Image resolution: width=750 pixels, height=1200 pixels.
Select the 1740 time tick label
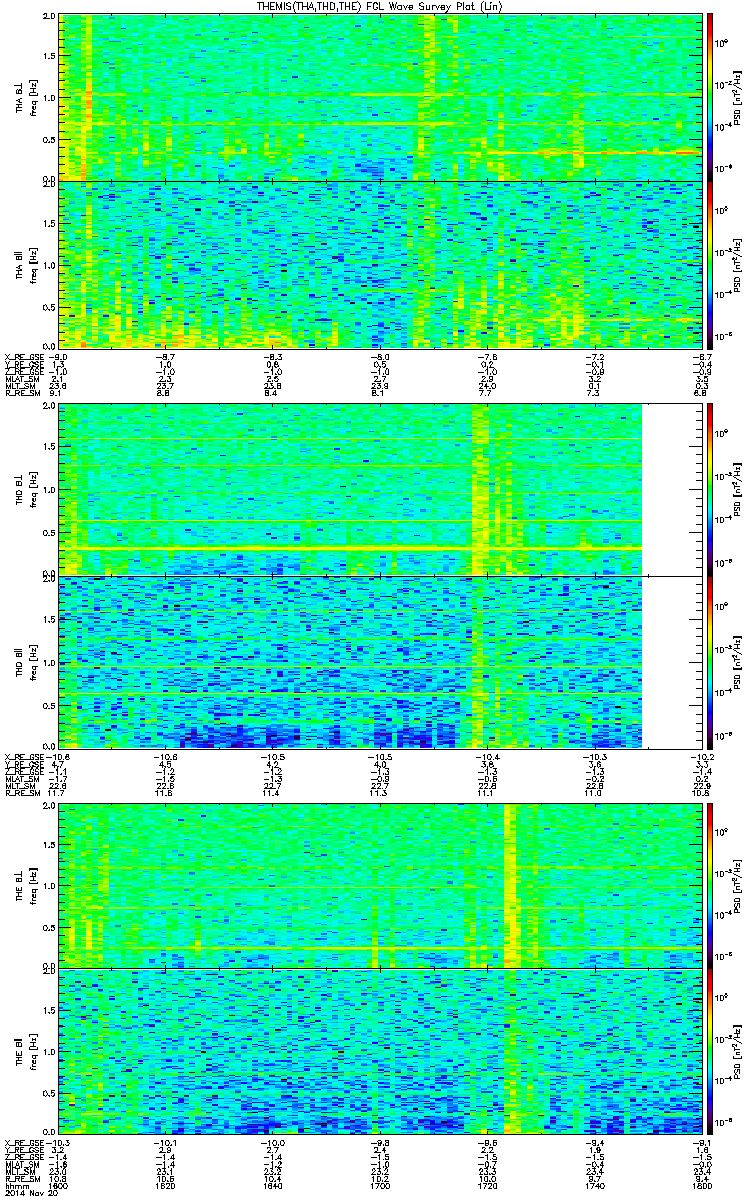pos(593,1185)
